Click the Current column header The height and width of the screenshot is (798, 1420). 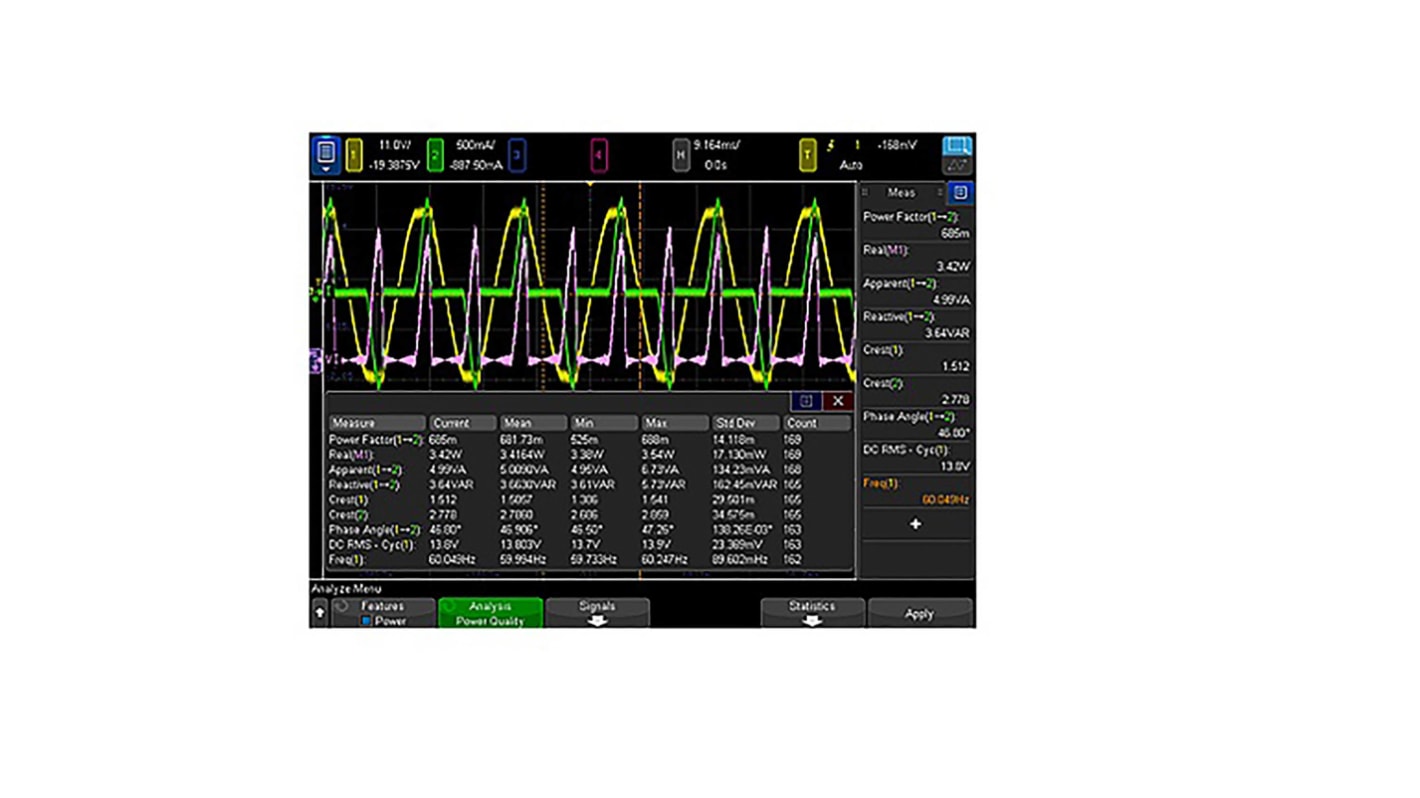point(463,423)
